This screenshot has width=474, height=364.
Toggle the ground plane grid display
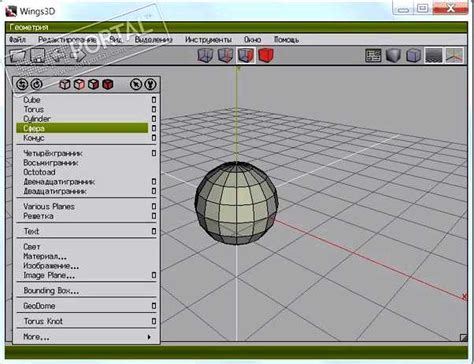click(434, 55)
